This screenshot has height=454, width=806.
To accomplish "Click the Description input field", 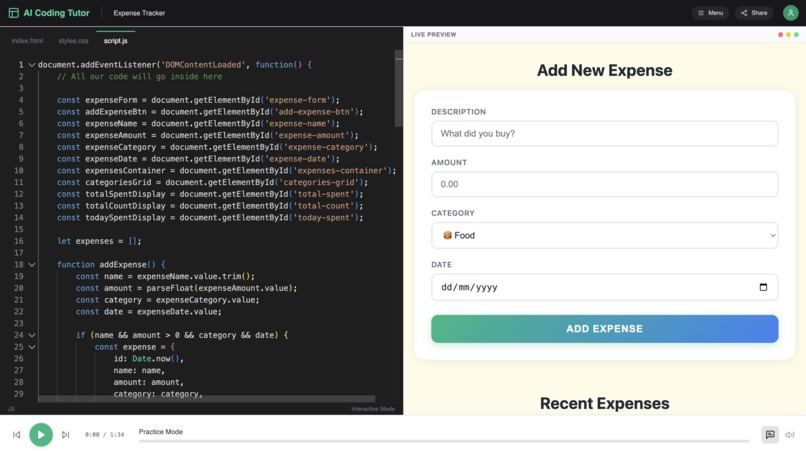I will [604, 134].
